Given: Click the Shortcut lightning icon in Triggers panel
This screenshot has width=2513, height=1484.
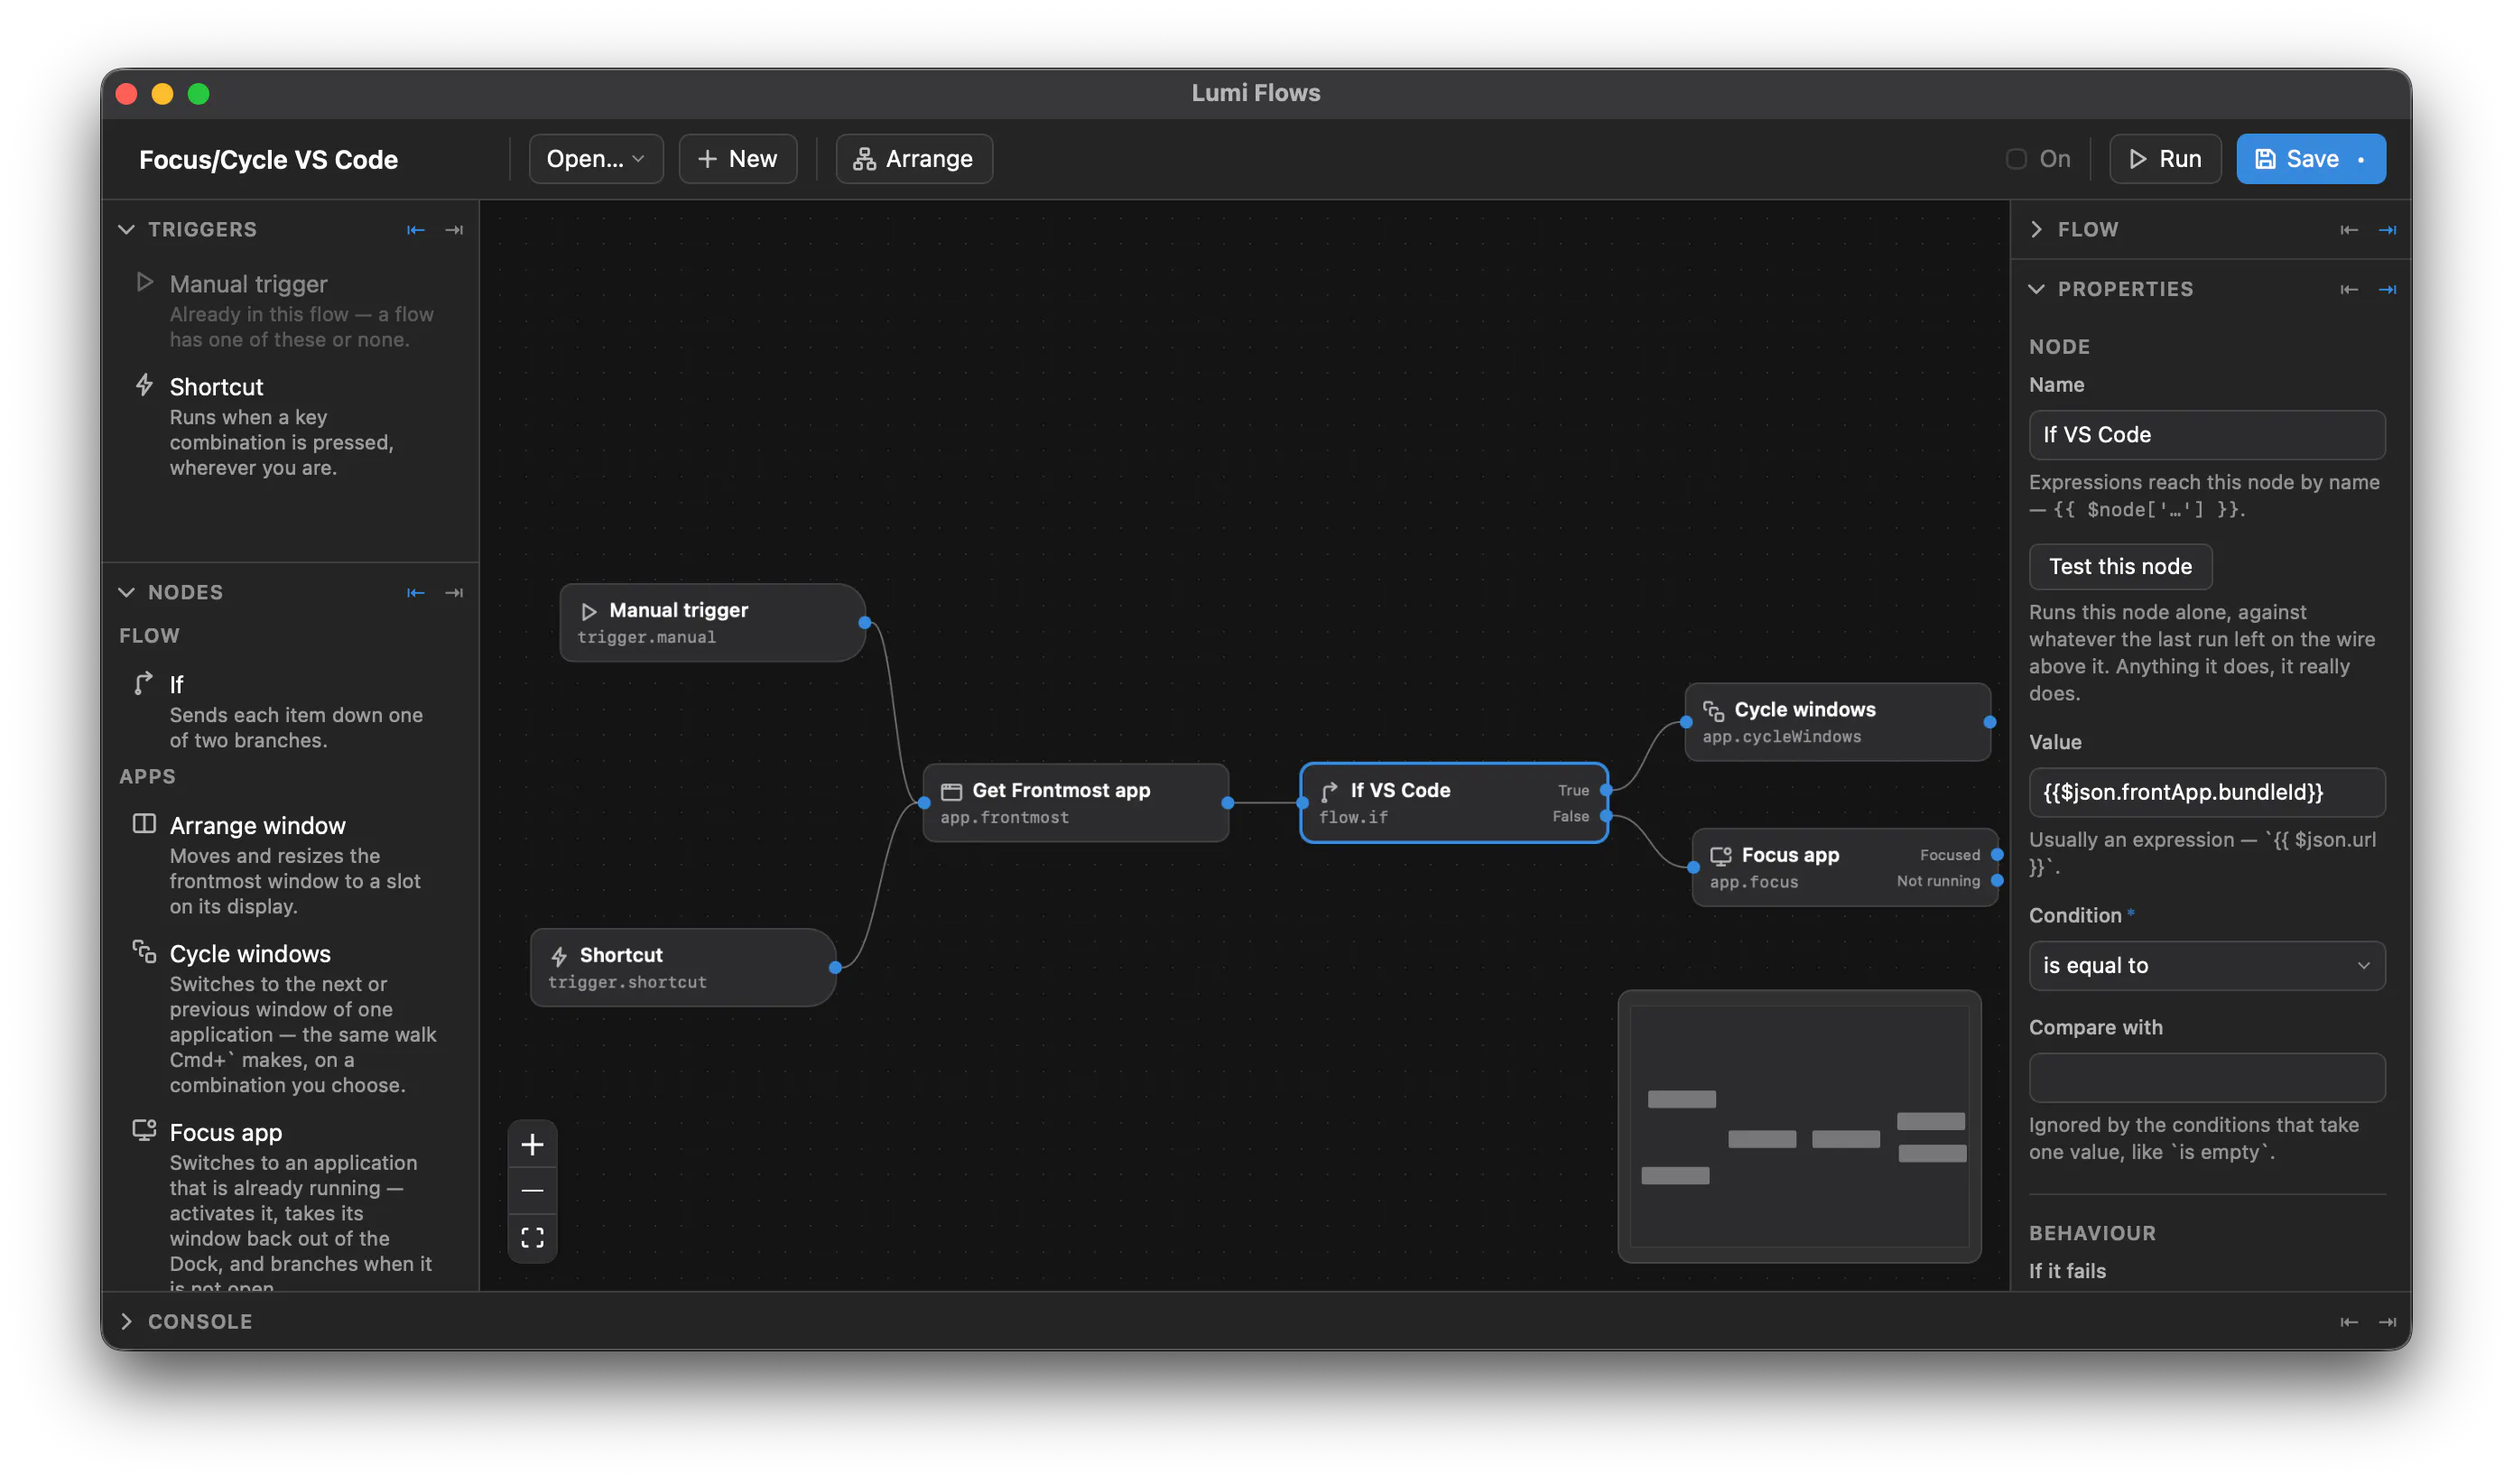Looking at the screenshot, I should coord(145,385).
